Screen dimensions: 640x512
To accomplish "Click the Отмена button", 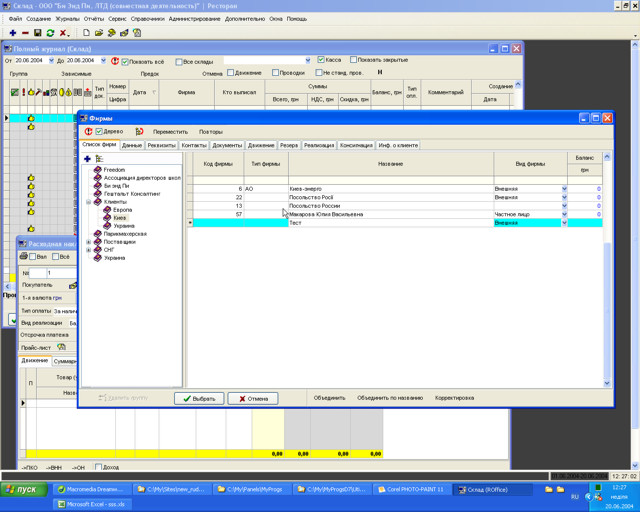I will (x=253, y=398).
